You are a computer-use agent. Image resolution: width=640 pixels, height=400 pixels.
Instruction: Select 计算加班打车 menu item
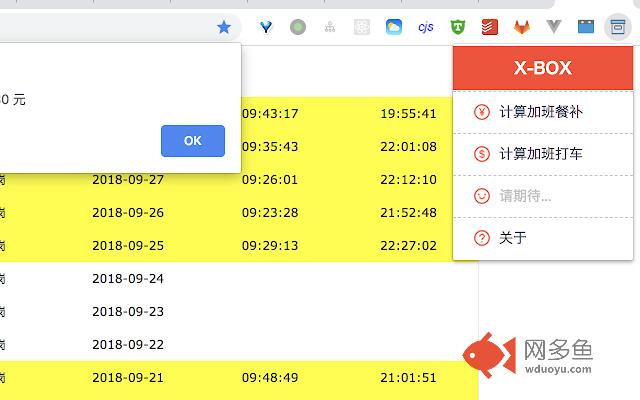click(x=543, y=154)
